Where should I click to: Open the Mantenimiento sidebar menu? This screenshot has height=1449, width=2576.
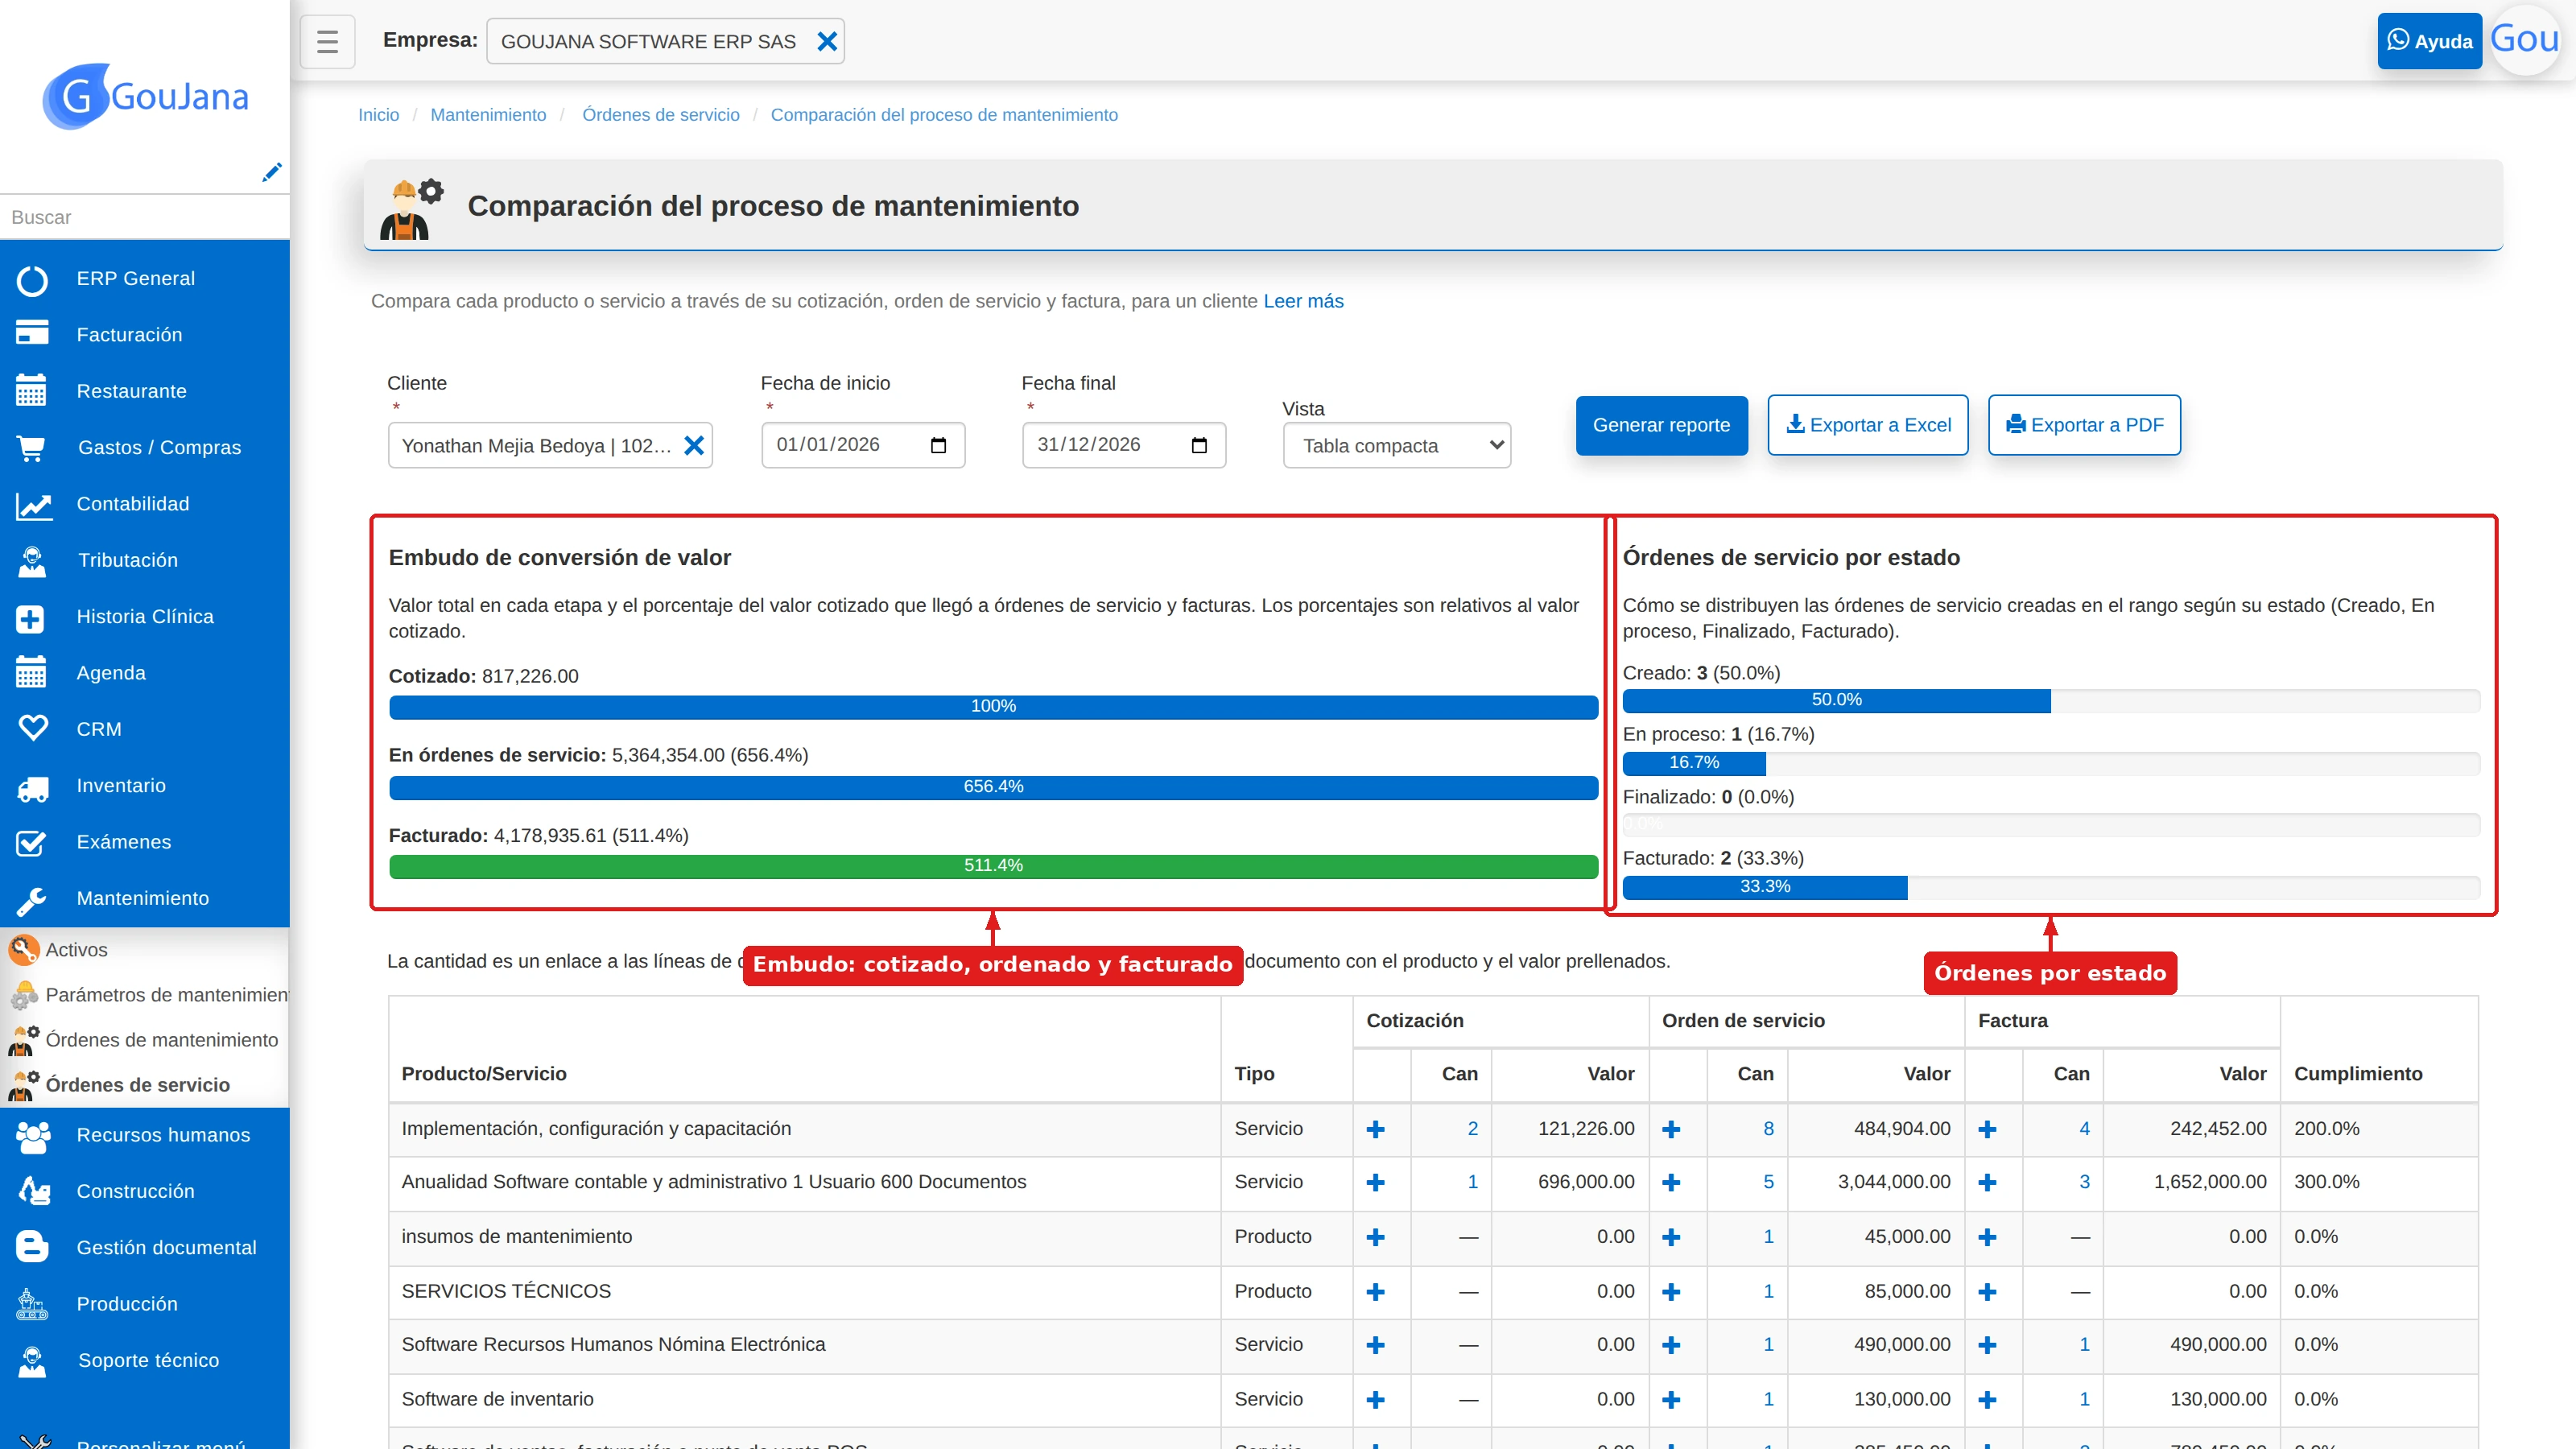[x=145, y=898]
